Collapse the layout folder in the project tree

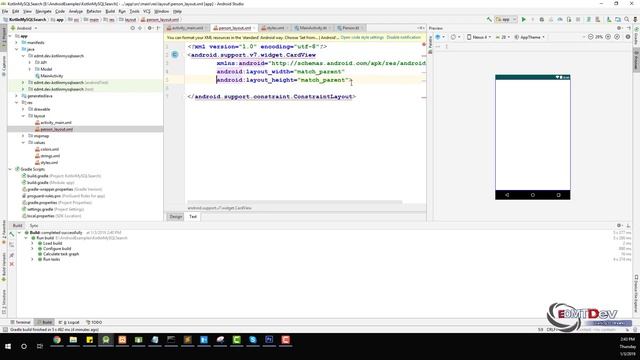(x=23, y=116)
